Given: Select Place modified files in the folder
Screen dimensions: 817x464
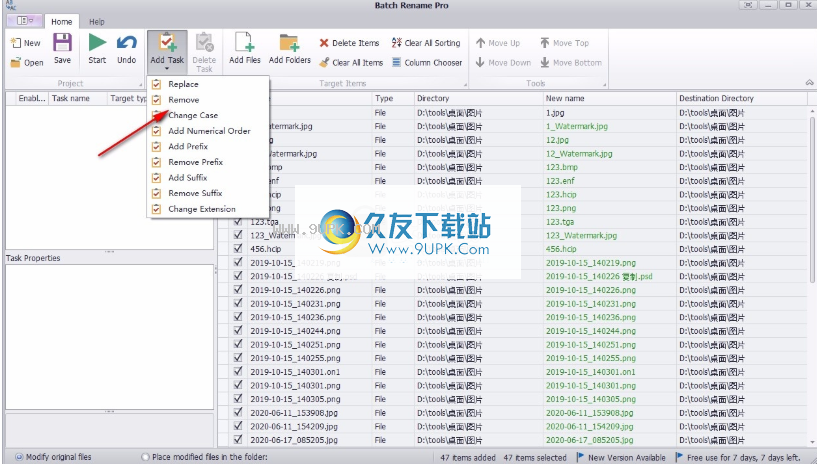Looking at the screenshot, I should [145, 457].
